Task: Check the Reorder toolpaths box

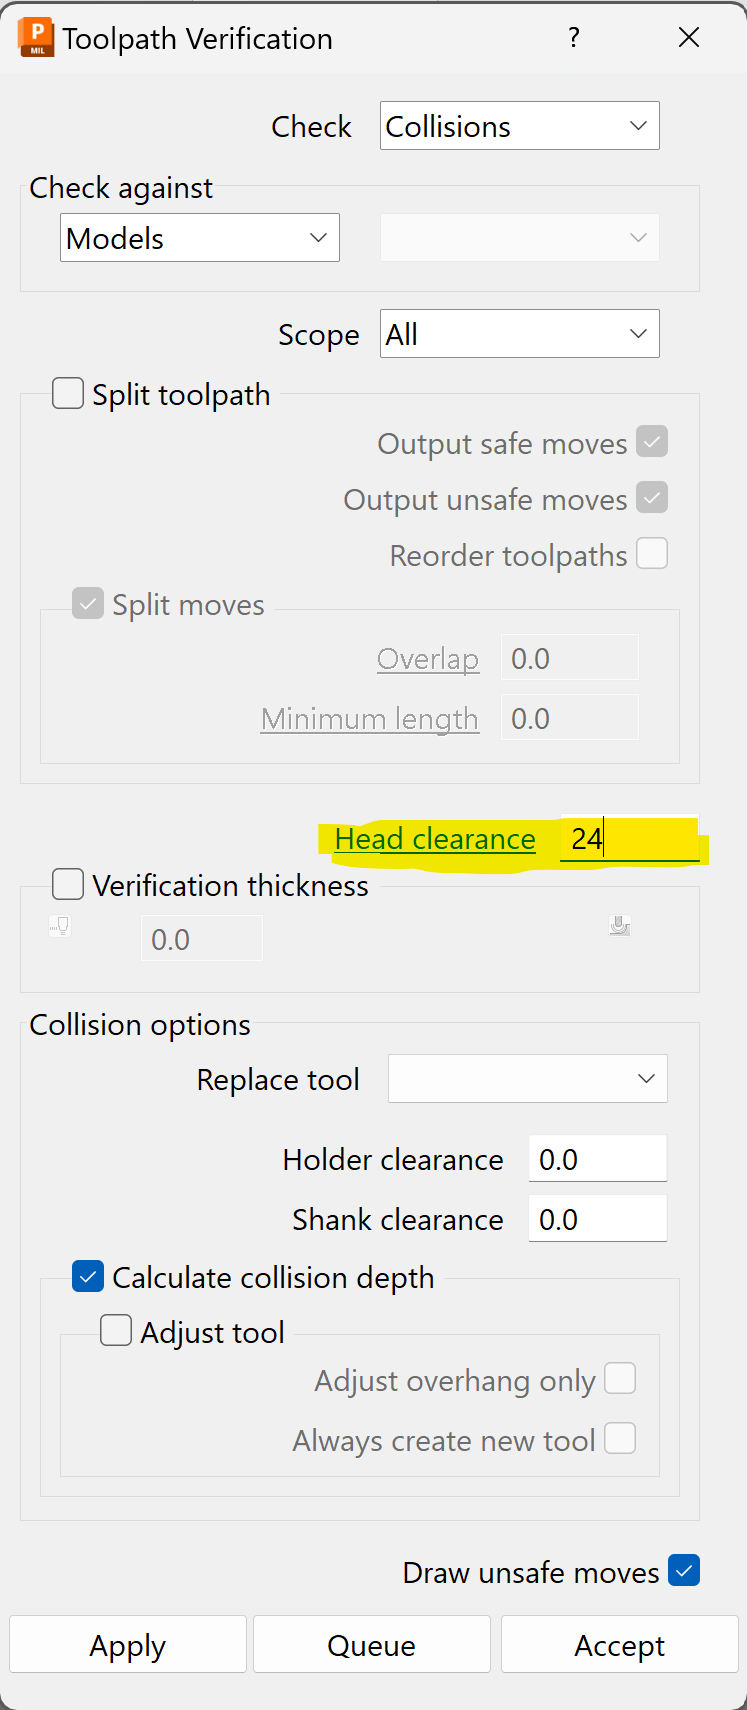Action: (651, 553)
